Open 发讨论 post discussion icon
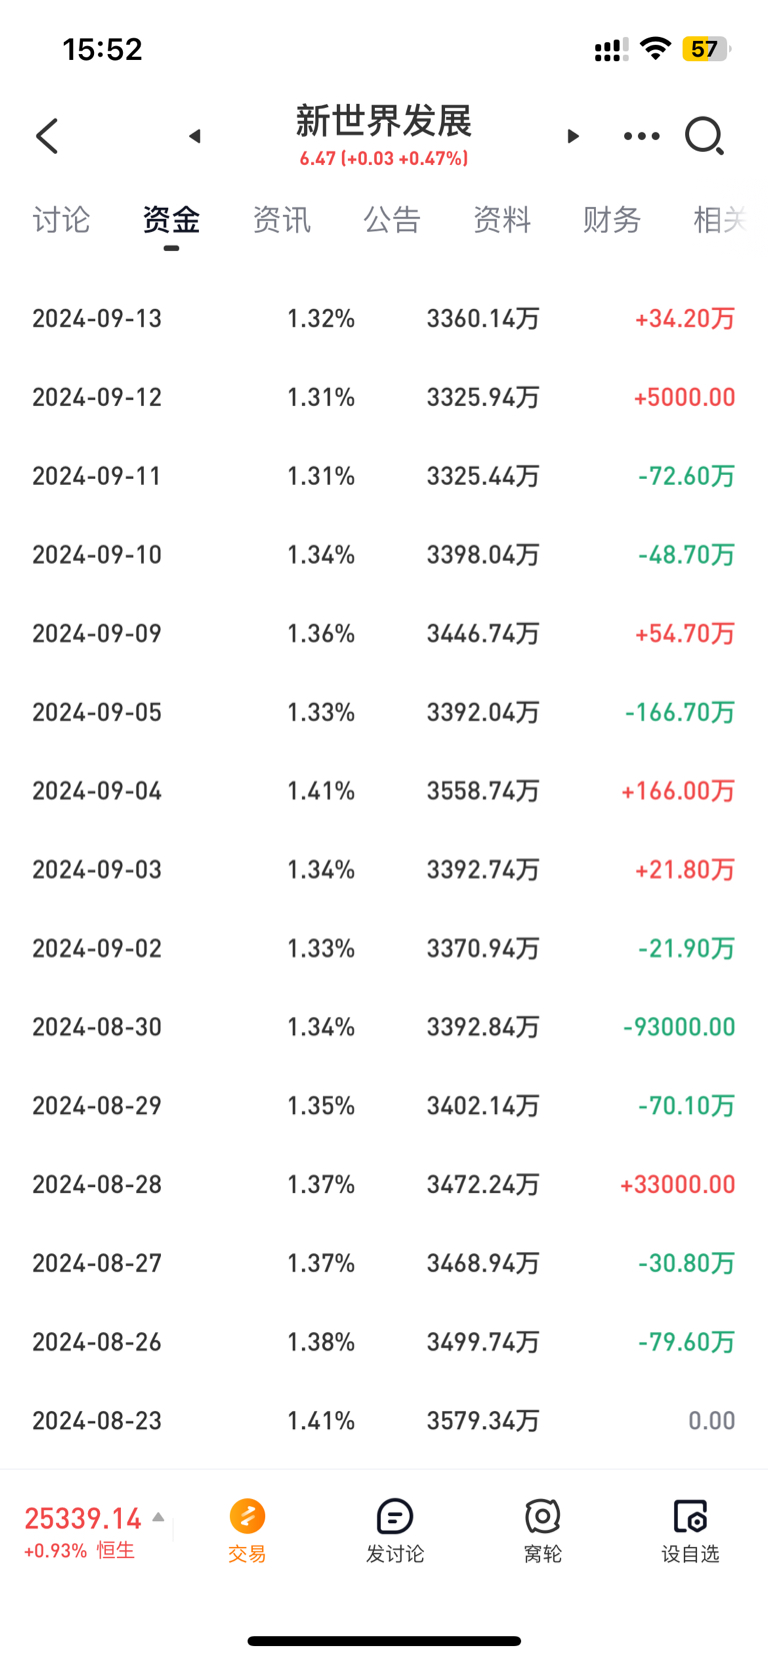Viewport: 768px width, 1663px height. point(395,1530)
